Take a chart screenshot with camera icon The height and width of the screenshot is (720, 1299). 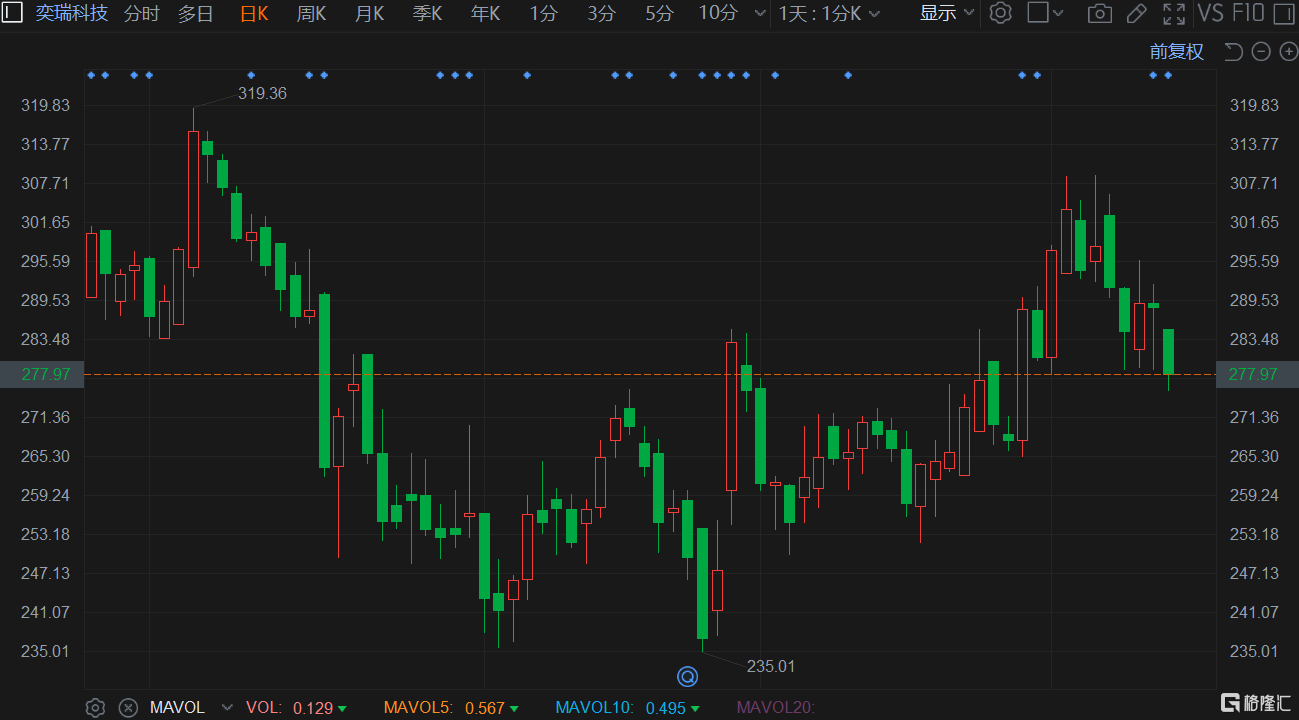click(x=1099, y=13)
